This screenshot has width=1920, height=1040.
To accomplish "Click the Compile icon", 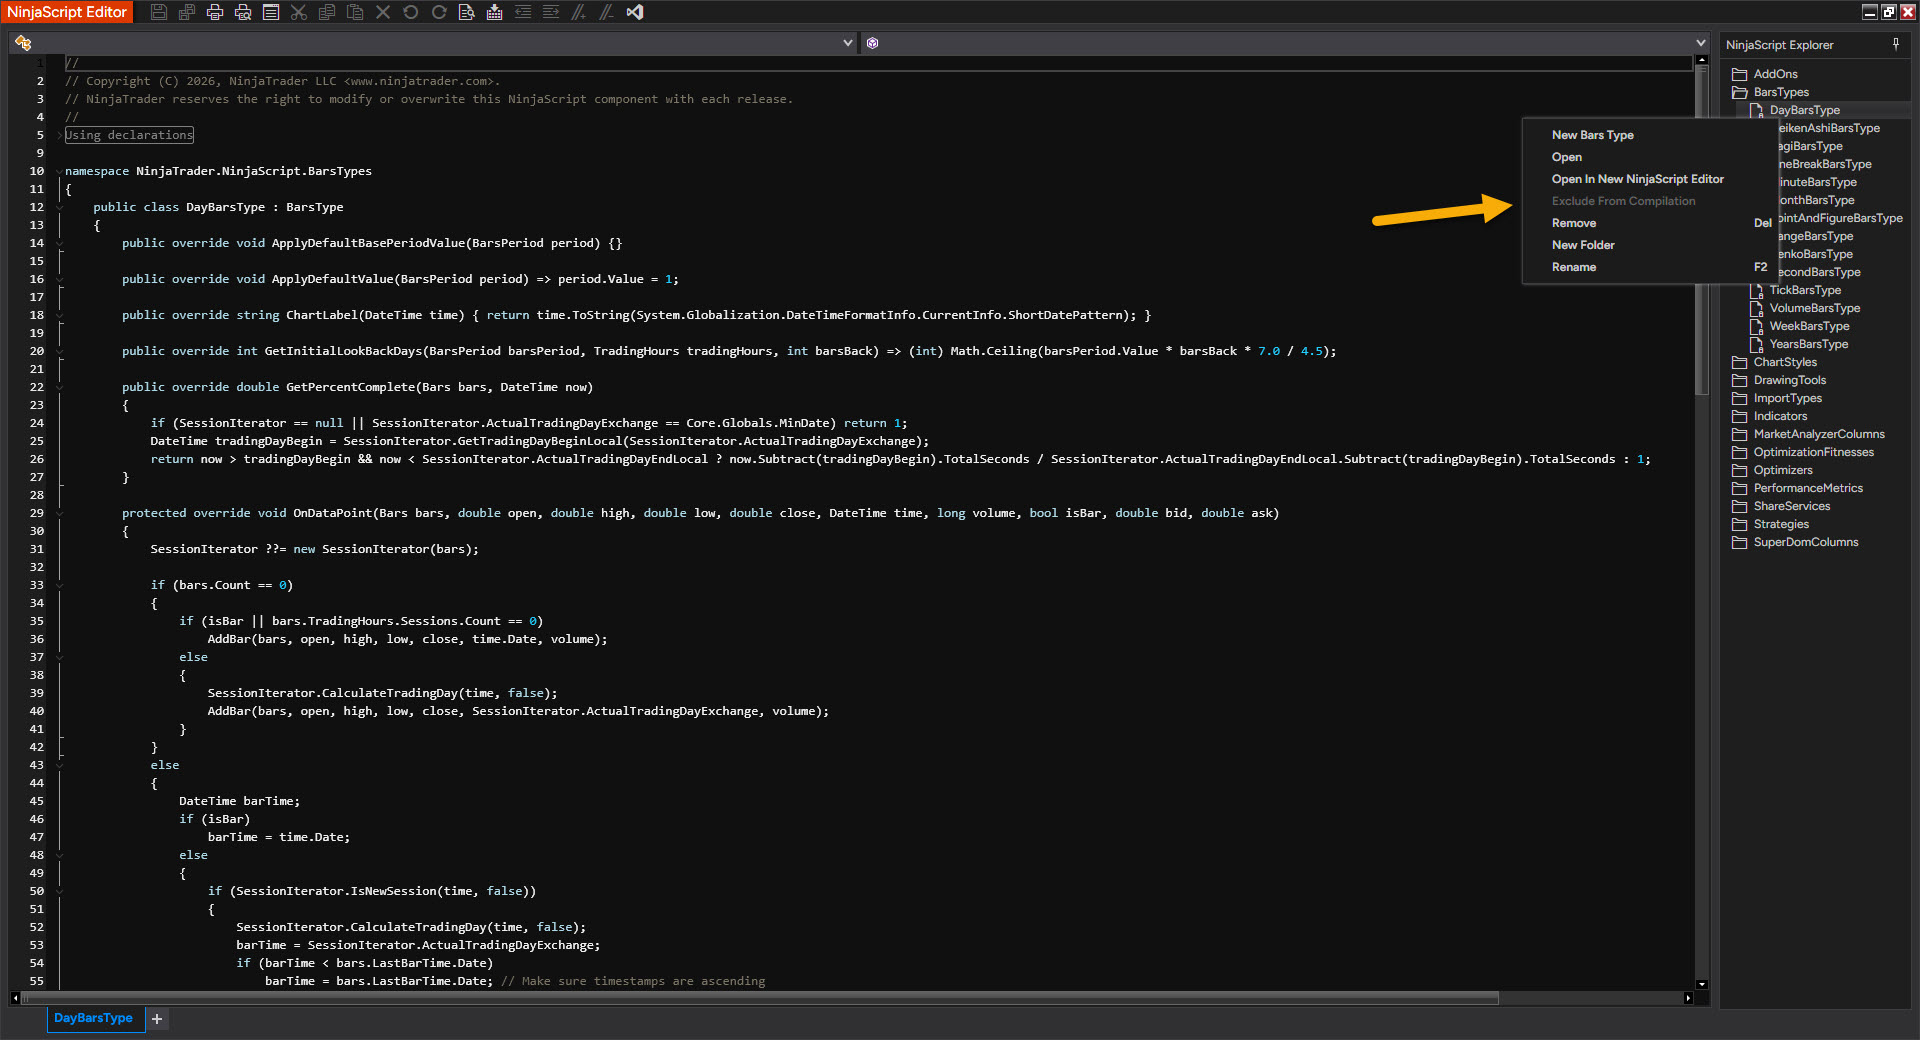I will click(495, 12).
